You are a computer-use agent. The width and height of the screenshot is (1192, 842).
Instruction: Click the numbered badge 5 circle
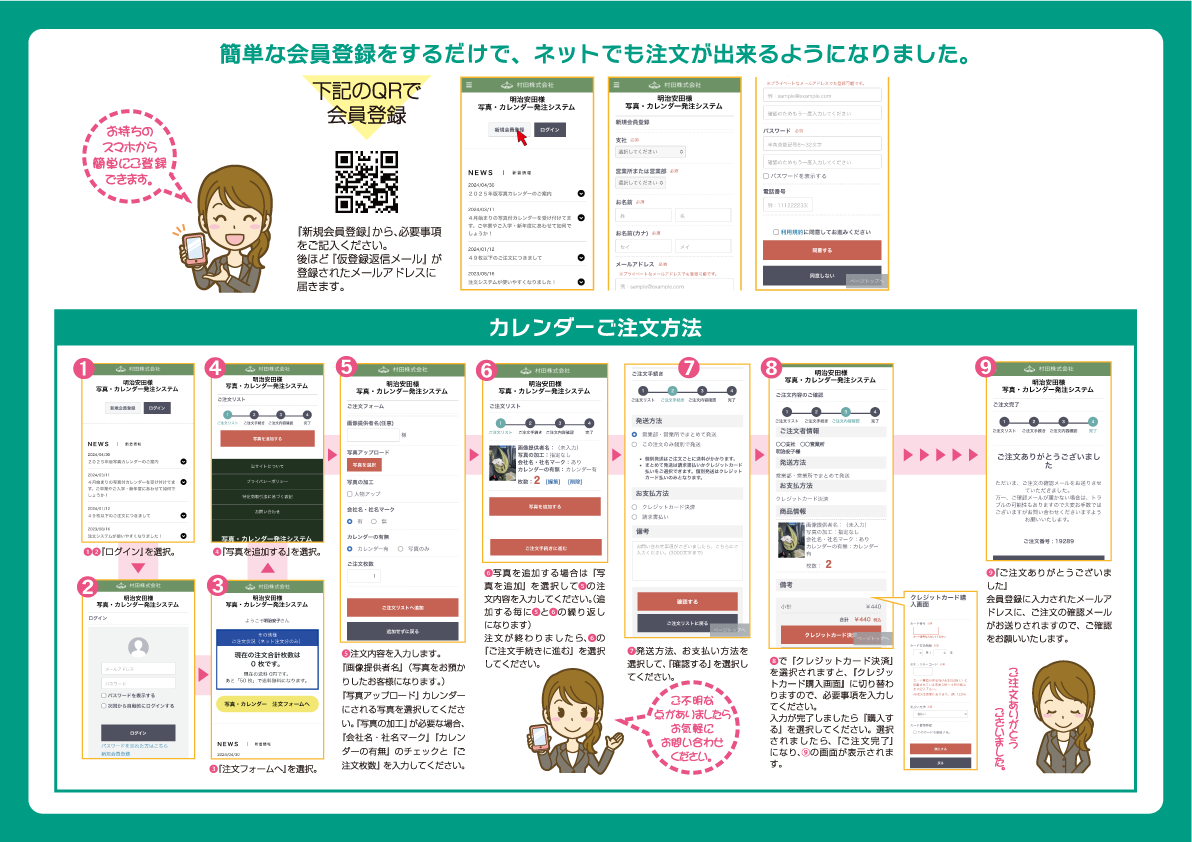(x=346, y=368)
